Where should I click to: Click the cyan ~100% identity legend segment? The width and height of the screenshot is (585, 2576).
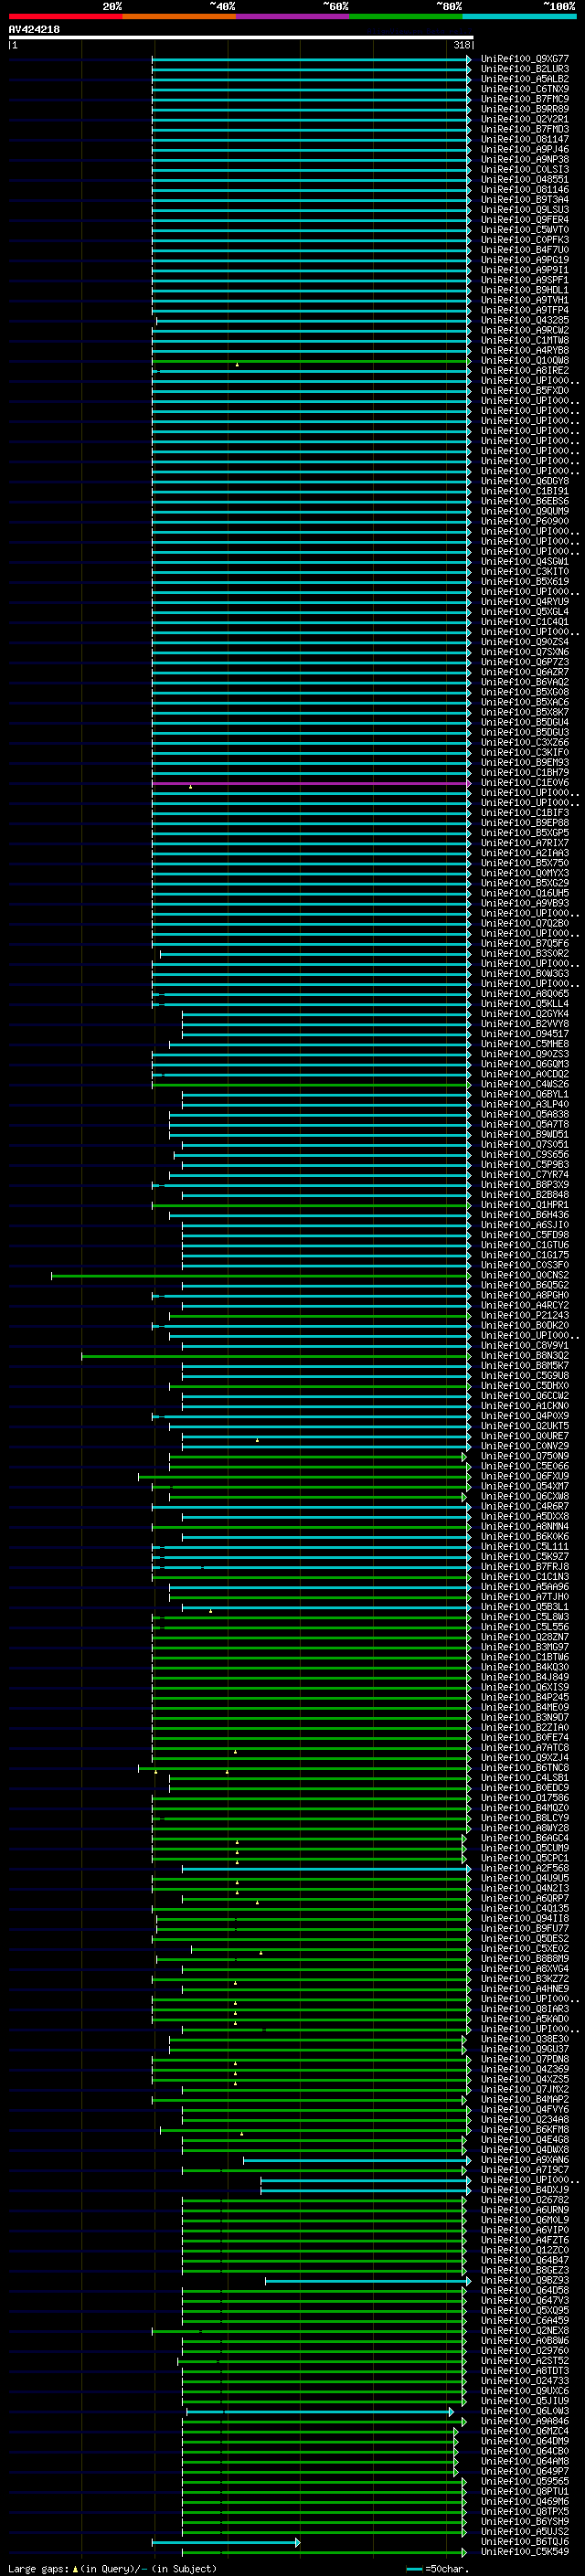(519, 16)
